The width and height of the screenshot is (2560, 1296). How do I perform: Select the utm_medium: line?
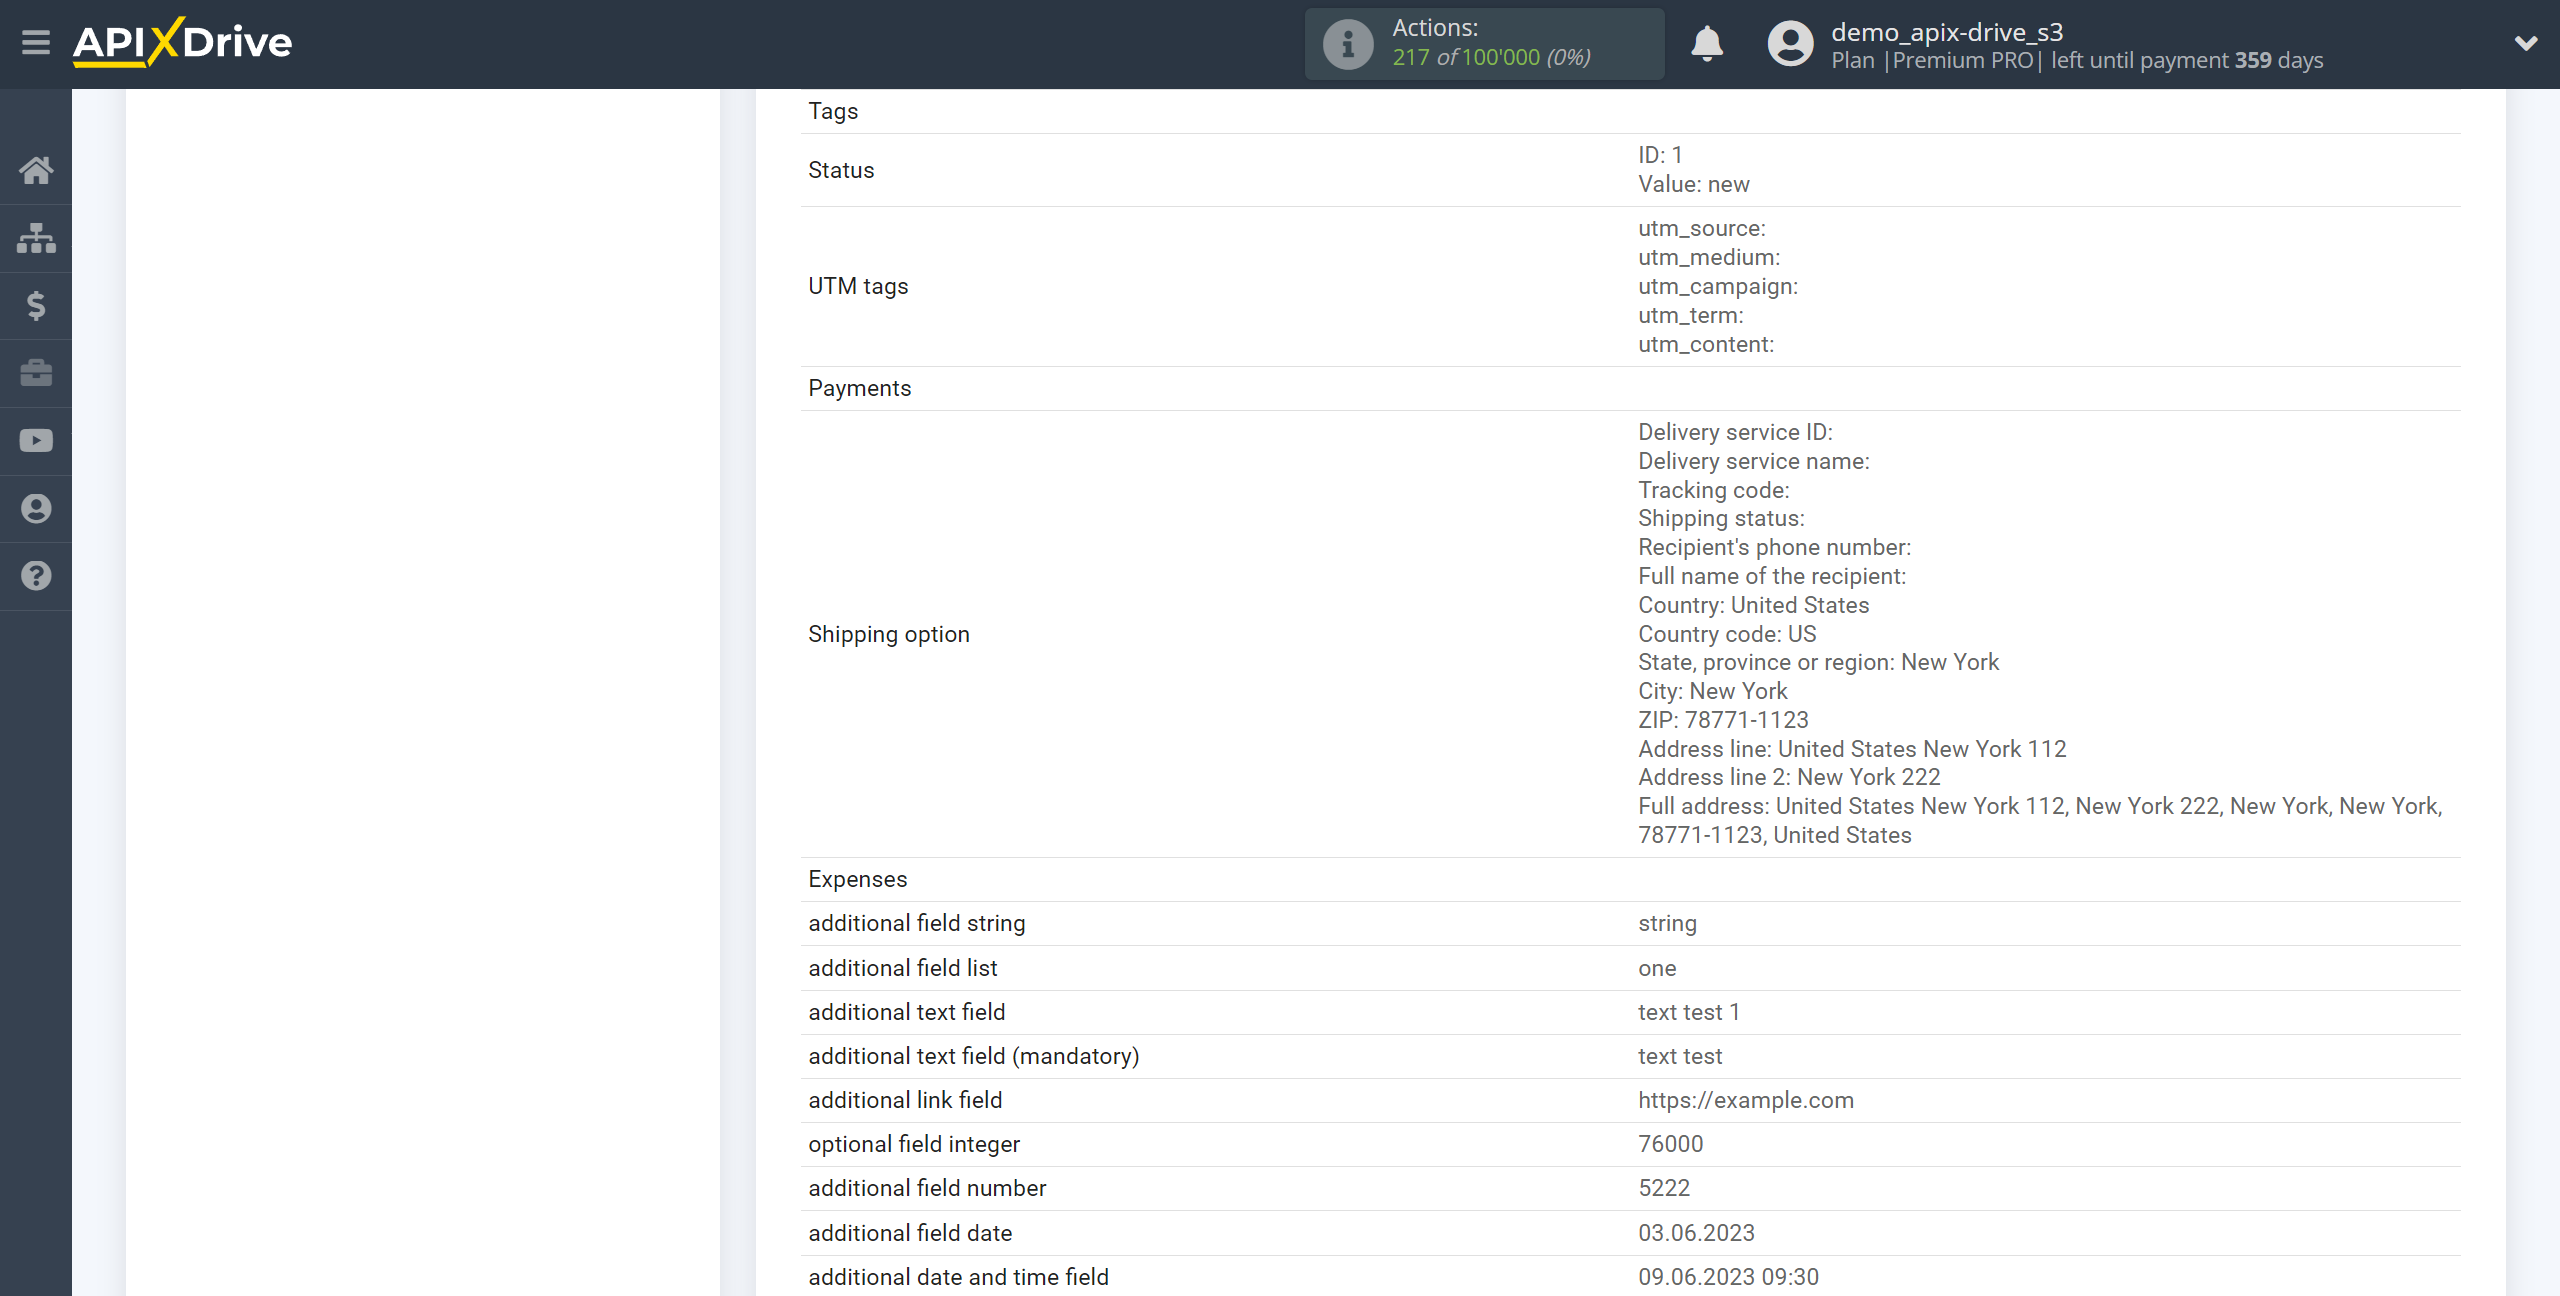pos(1709,258)
